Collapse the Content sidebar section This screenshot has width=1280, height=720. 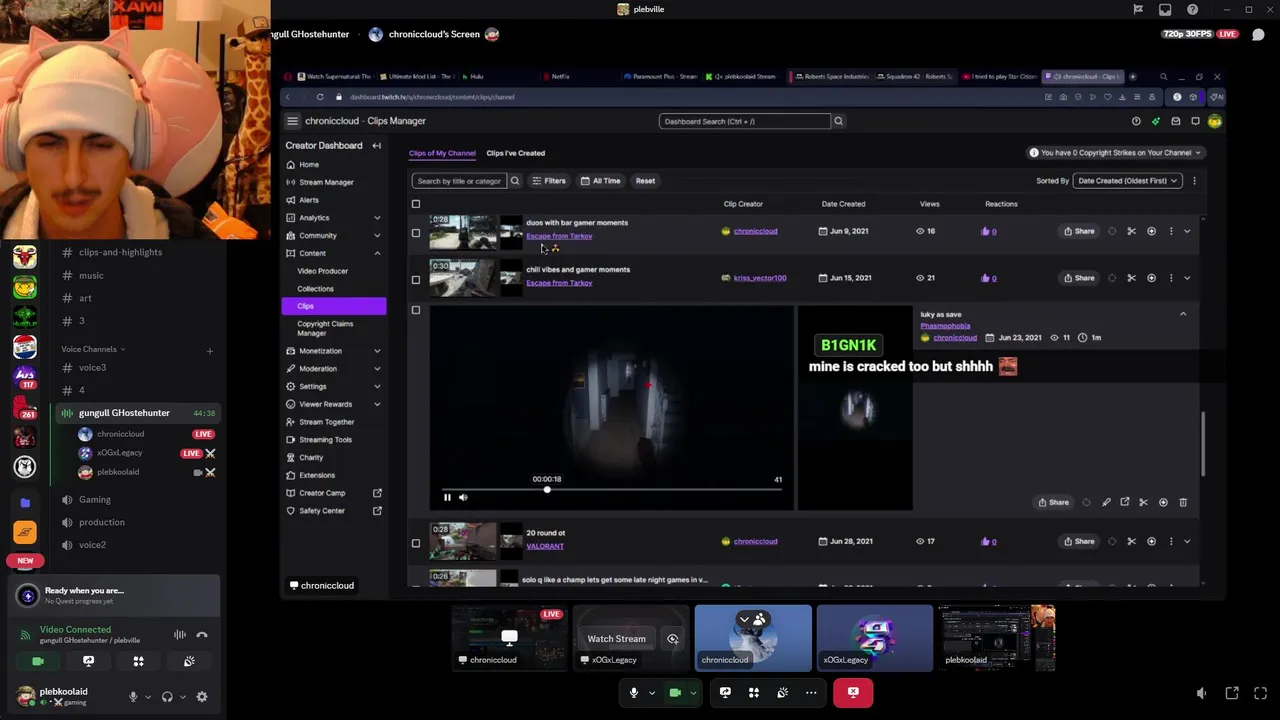pyautogui.click(x=377, y=253)
